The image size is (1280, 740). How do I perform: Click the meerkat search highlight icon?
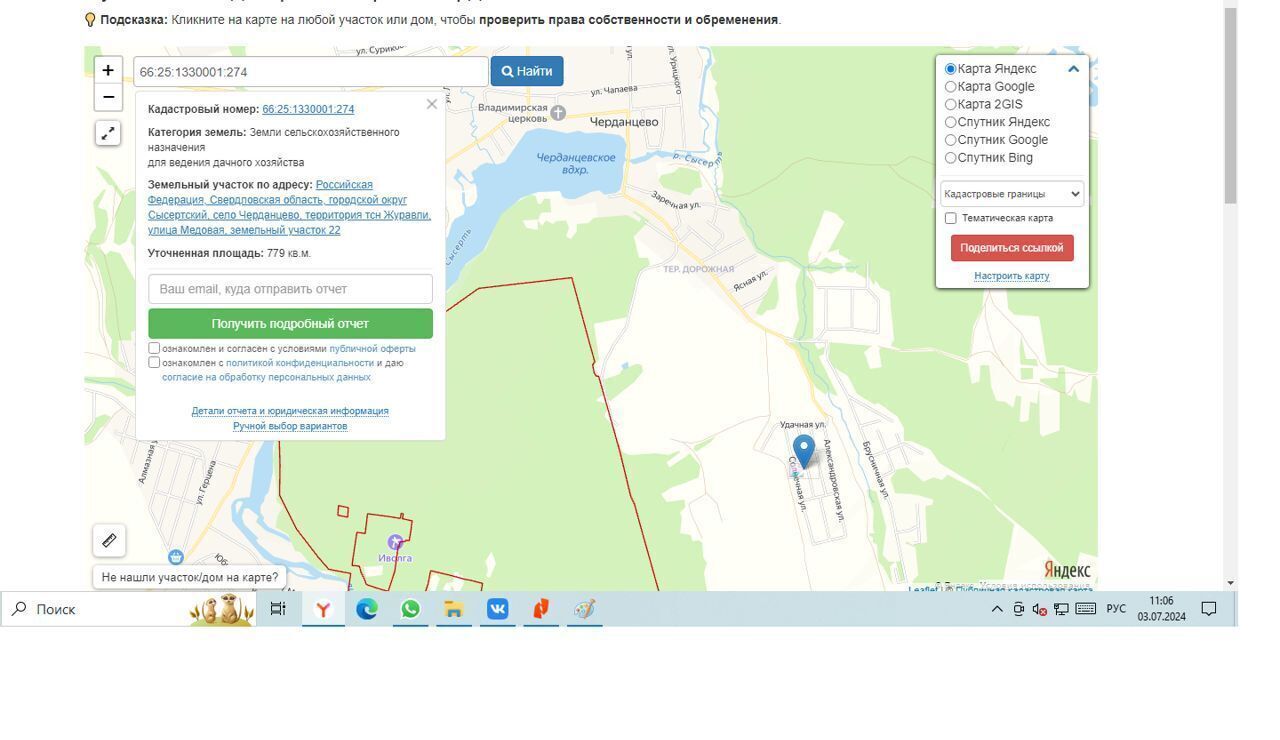[x=222, y=609]
